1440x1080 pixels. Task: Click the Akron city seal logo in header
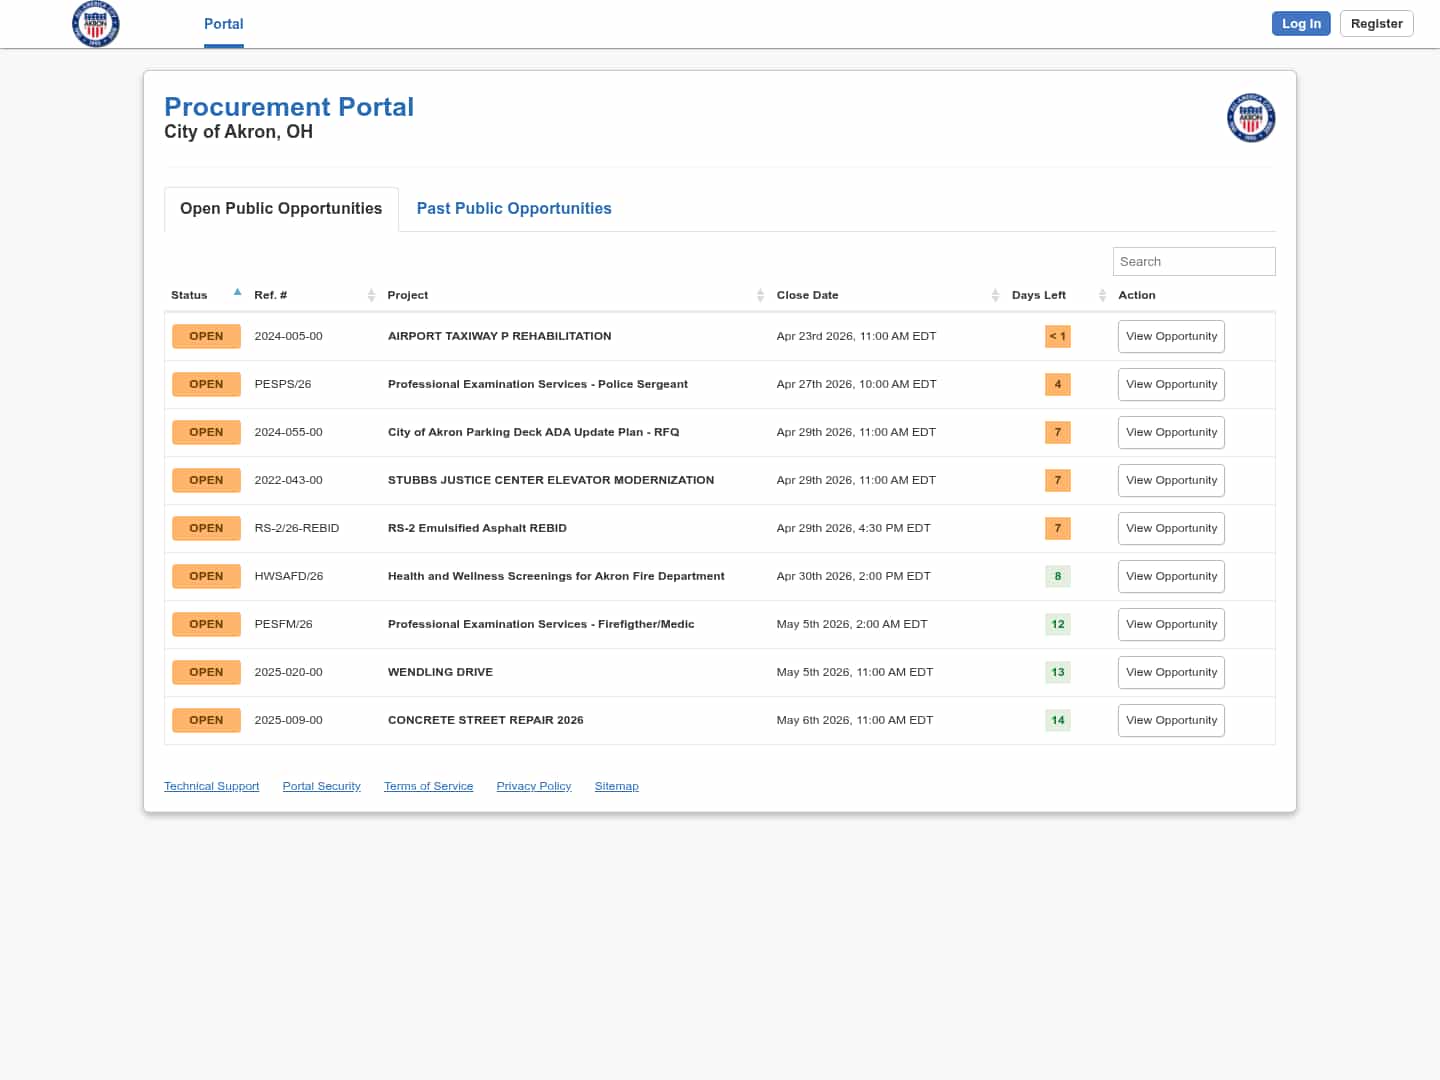(96, 24)
